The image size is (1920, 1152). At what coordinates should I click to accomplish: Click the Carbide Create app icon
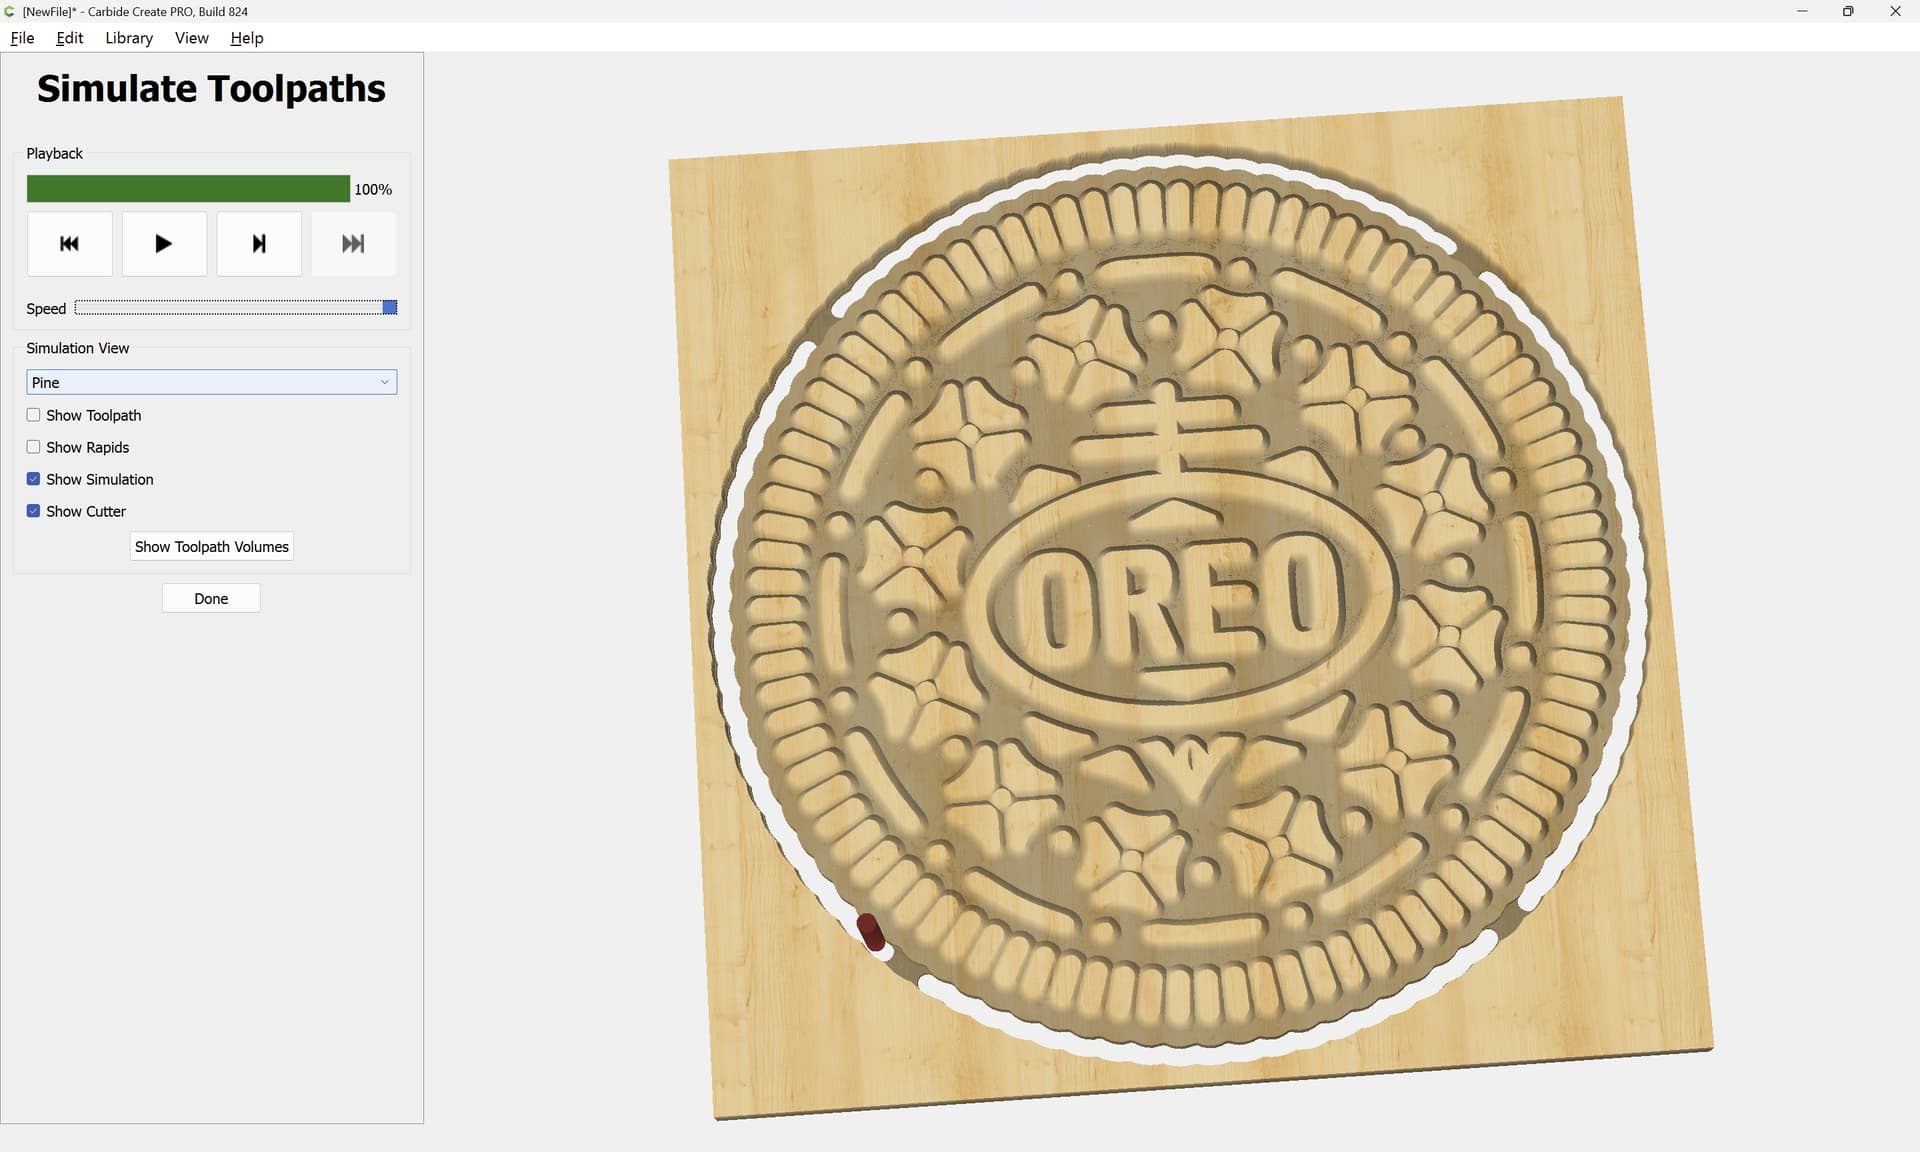[x=10, y=11]
